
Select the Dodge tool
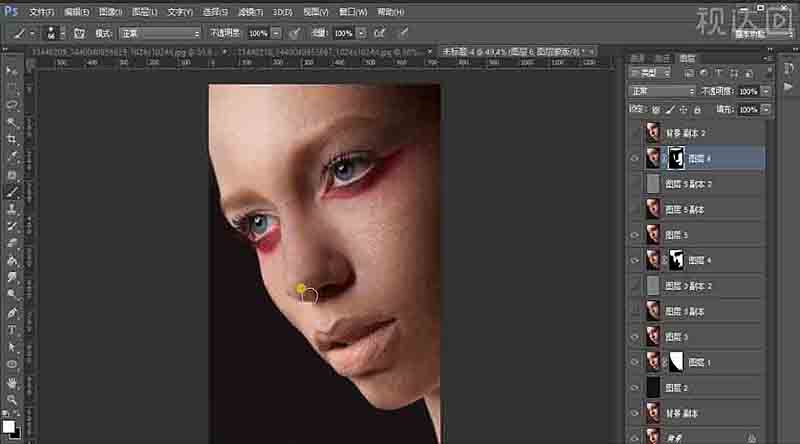12,295
